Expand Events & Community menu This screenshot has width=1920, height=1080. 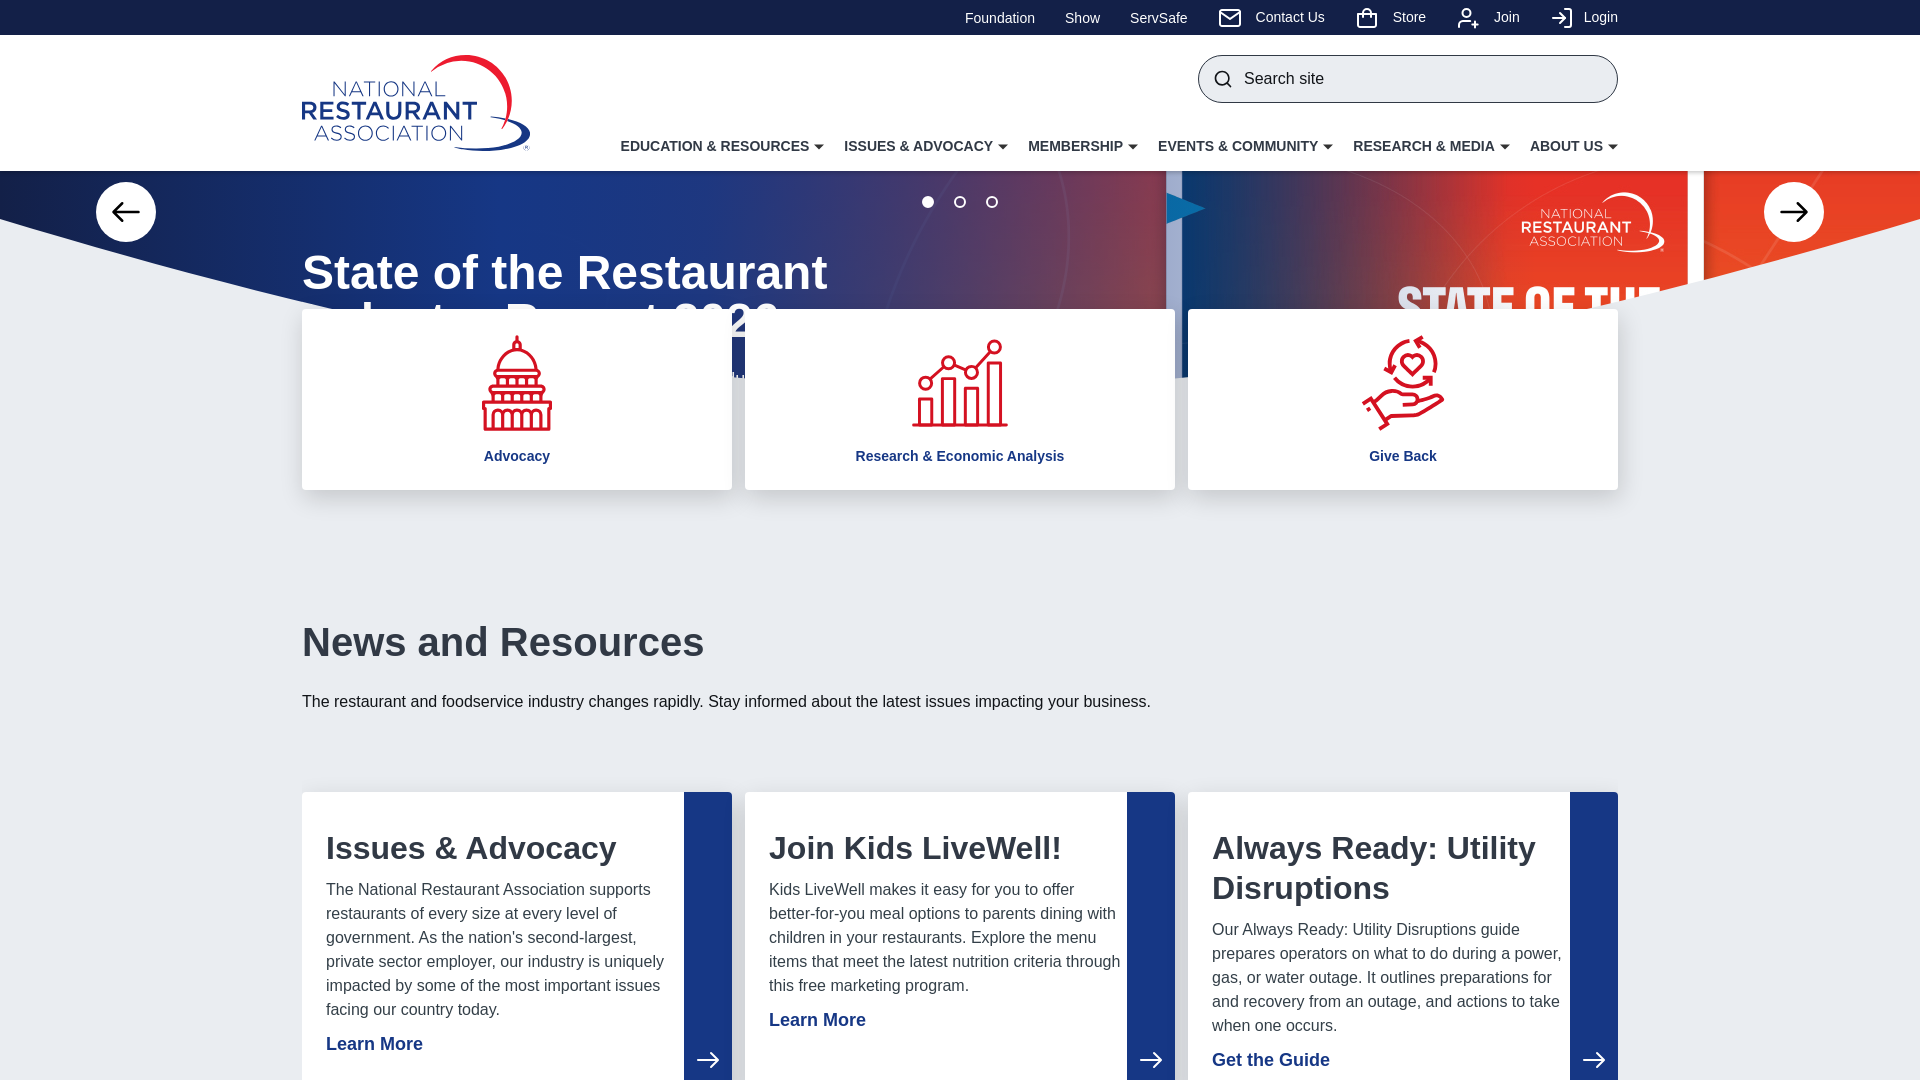tap(1245, 146)
